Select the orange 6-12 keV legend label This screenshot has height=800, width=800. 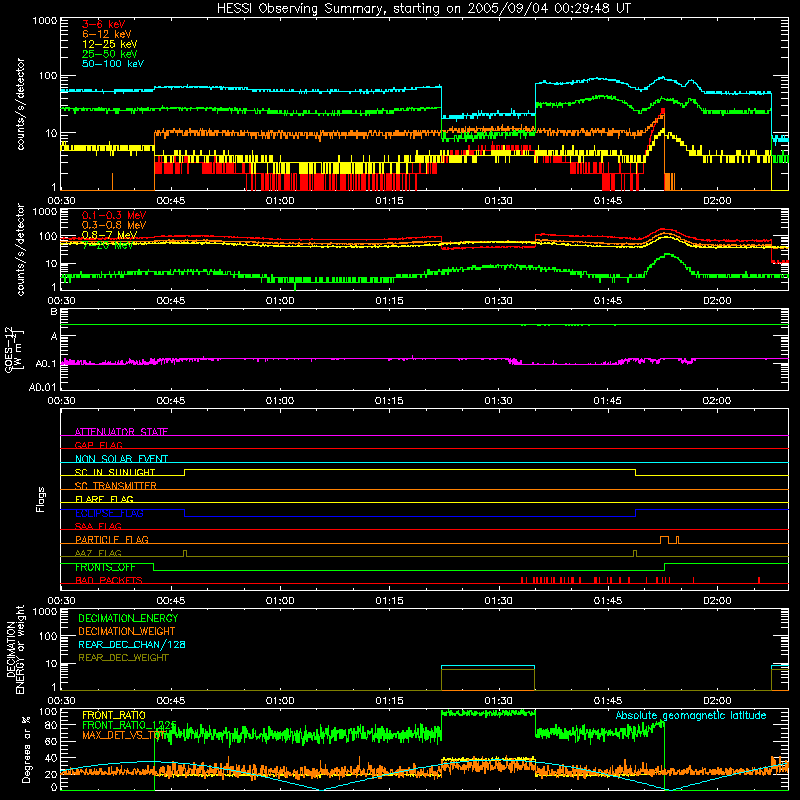click(x=107, y=34)
